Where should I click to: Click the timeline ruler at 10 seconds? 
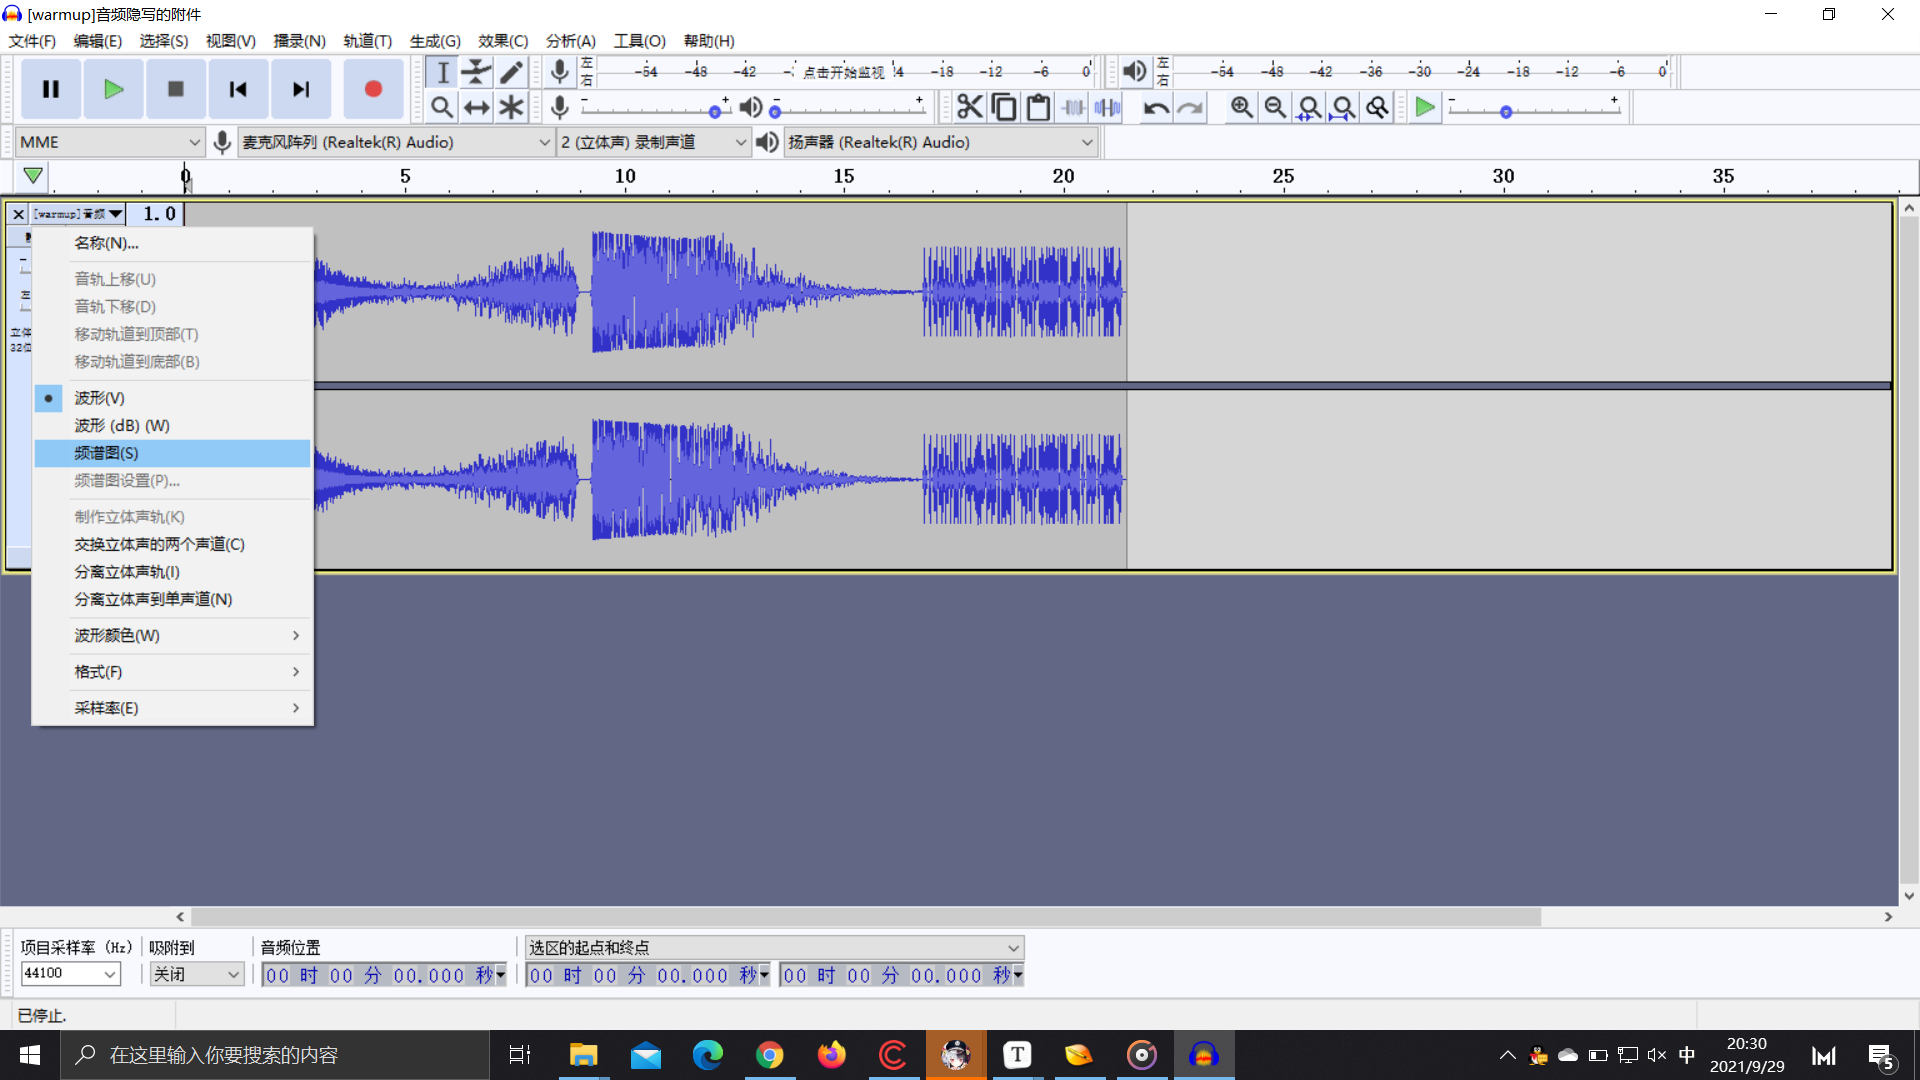[x=625, y=177]
